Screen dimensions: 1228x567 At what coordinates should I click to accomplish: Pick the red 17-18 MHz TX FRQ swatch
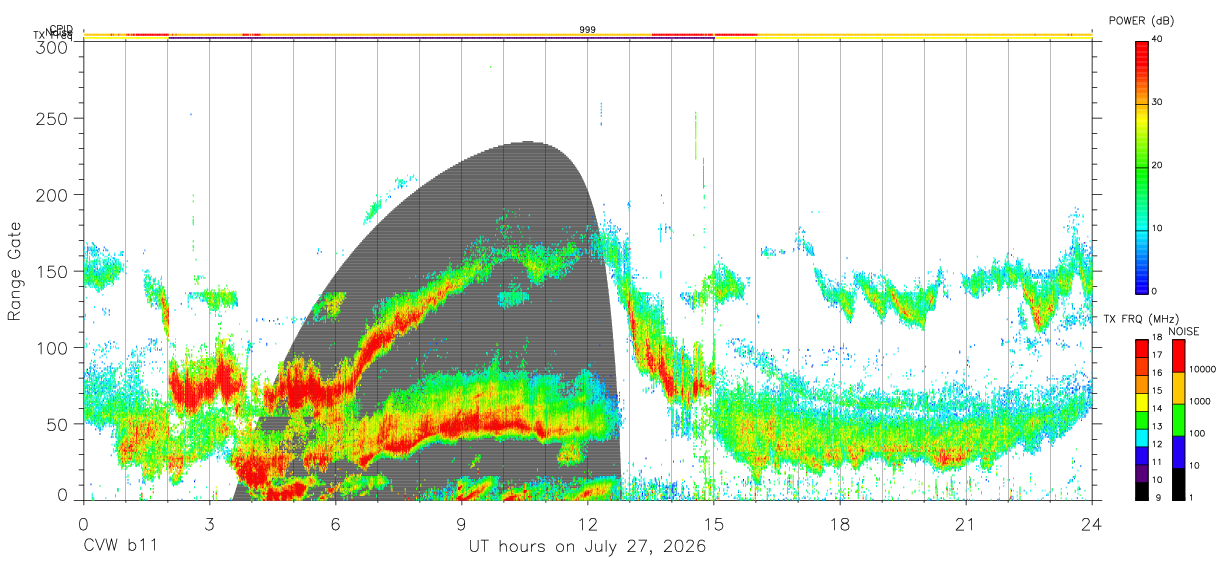coord(1141,348)
